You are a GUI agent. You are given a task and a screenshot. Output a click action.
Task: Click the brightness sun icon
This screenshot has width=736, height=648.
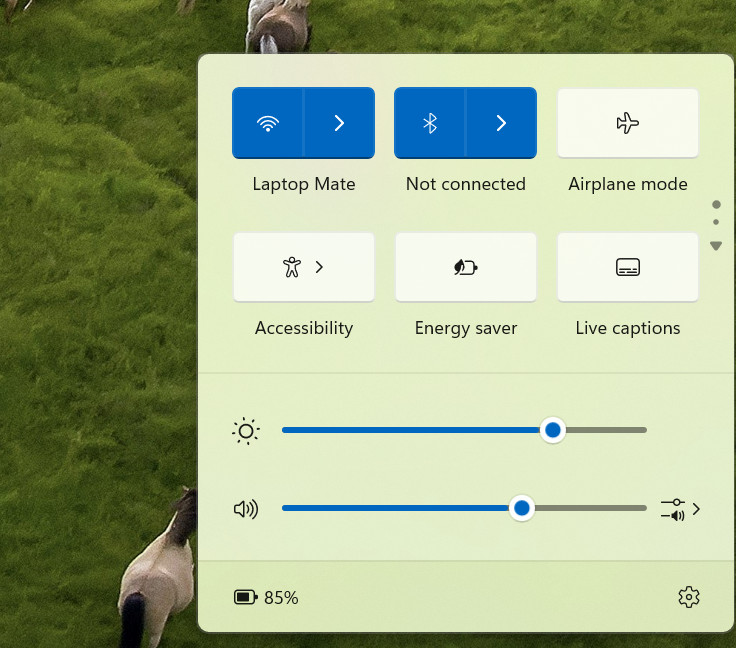pyautogui.click(x=246, y=431)
